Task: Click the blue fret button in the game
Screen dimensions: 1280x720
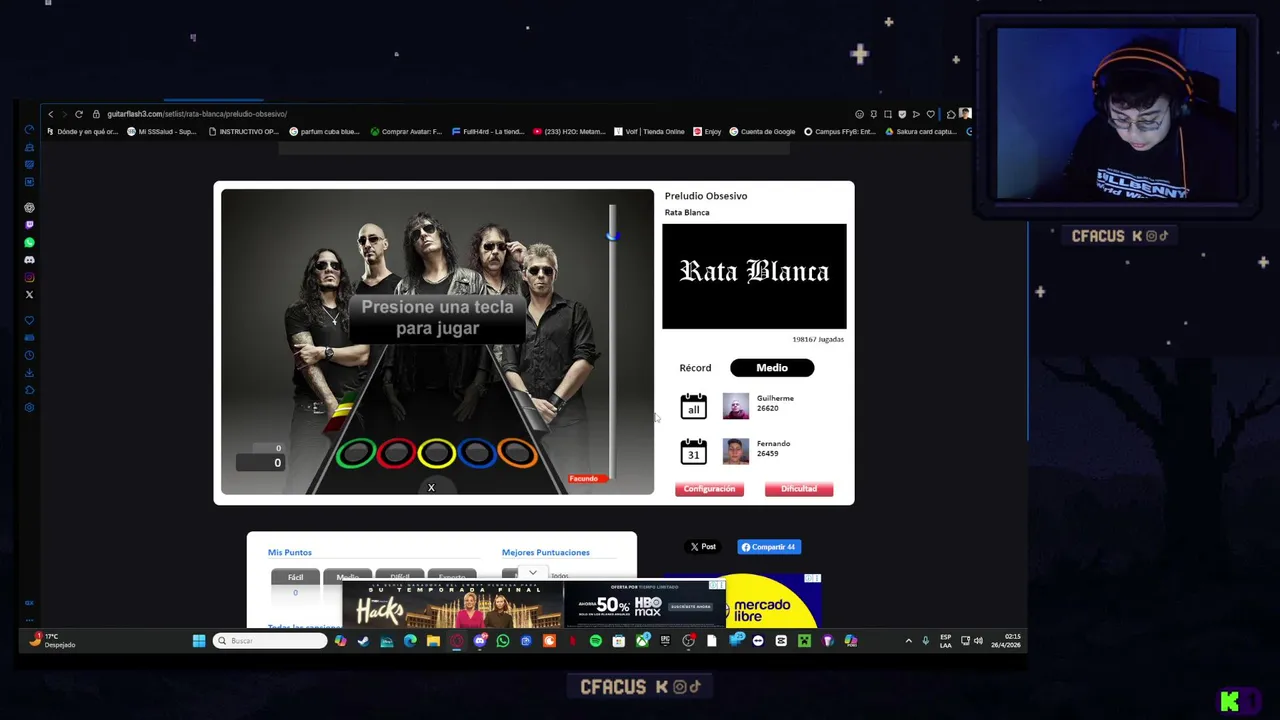Action: click(477, 454)
